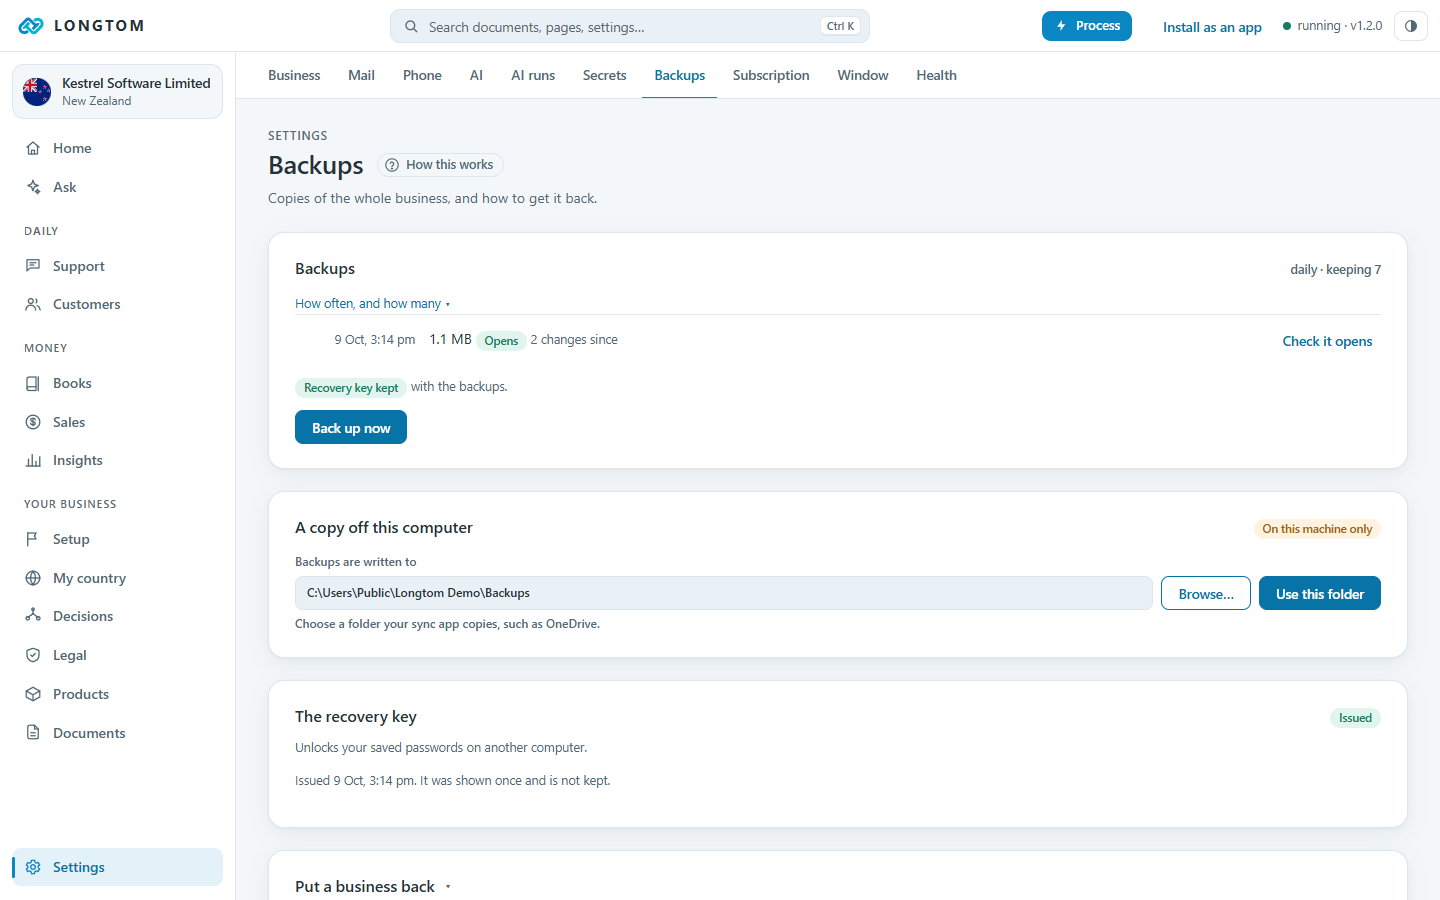Open Ask via sparkle icon
Screen dimensions: 1440x900
(x=33, y=187)
